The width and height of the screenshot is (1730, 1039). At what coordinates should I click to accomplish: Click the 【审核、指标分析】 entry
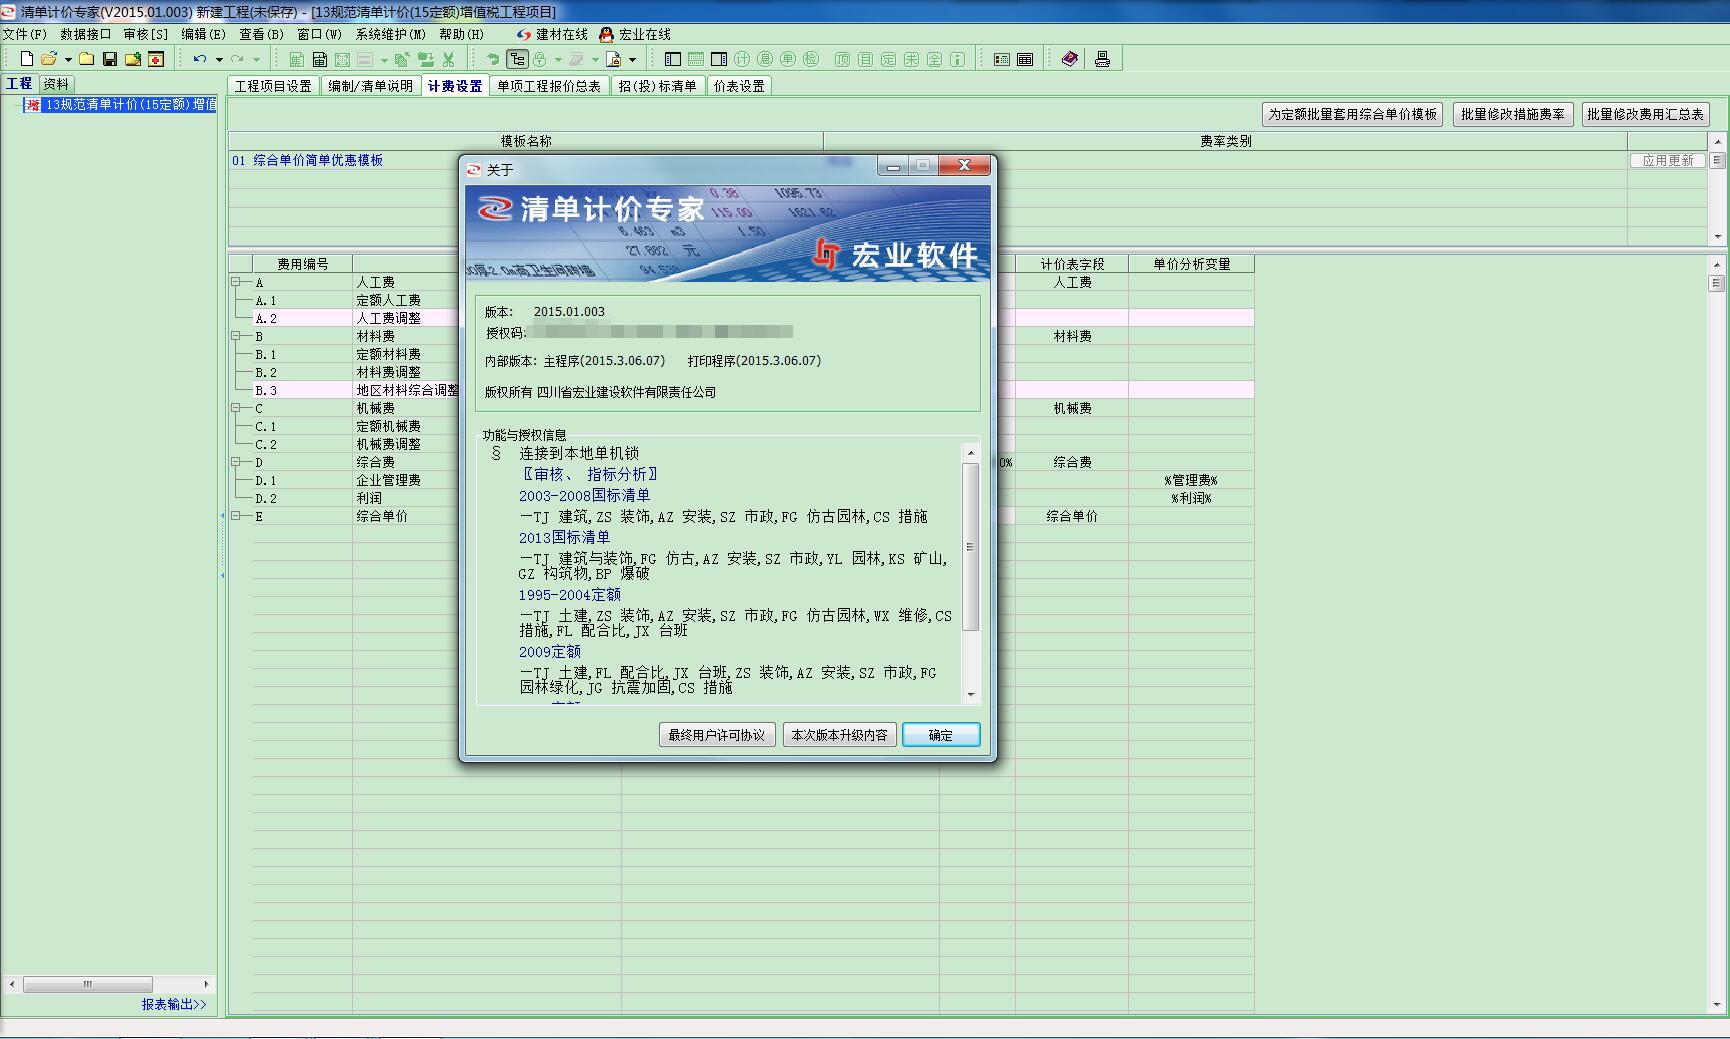click(589, 474)
